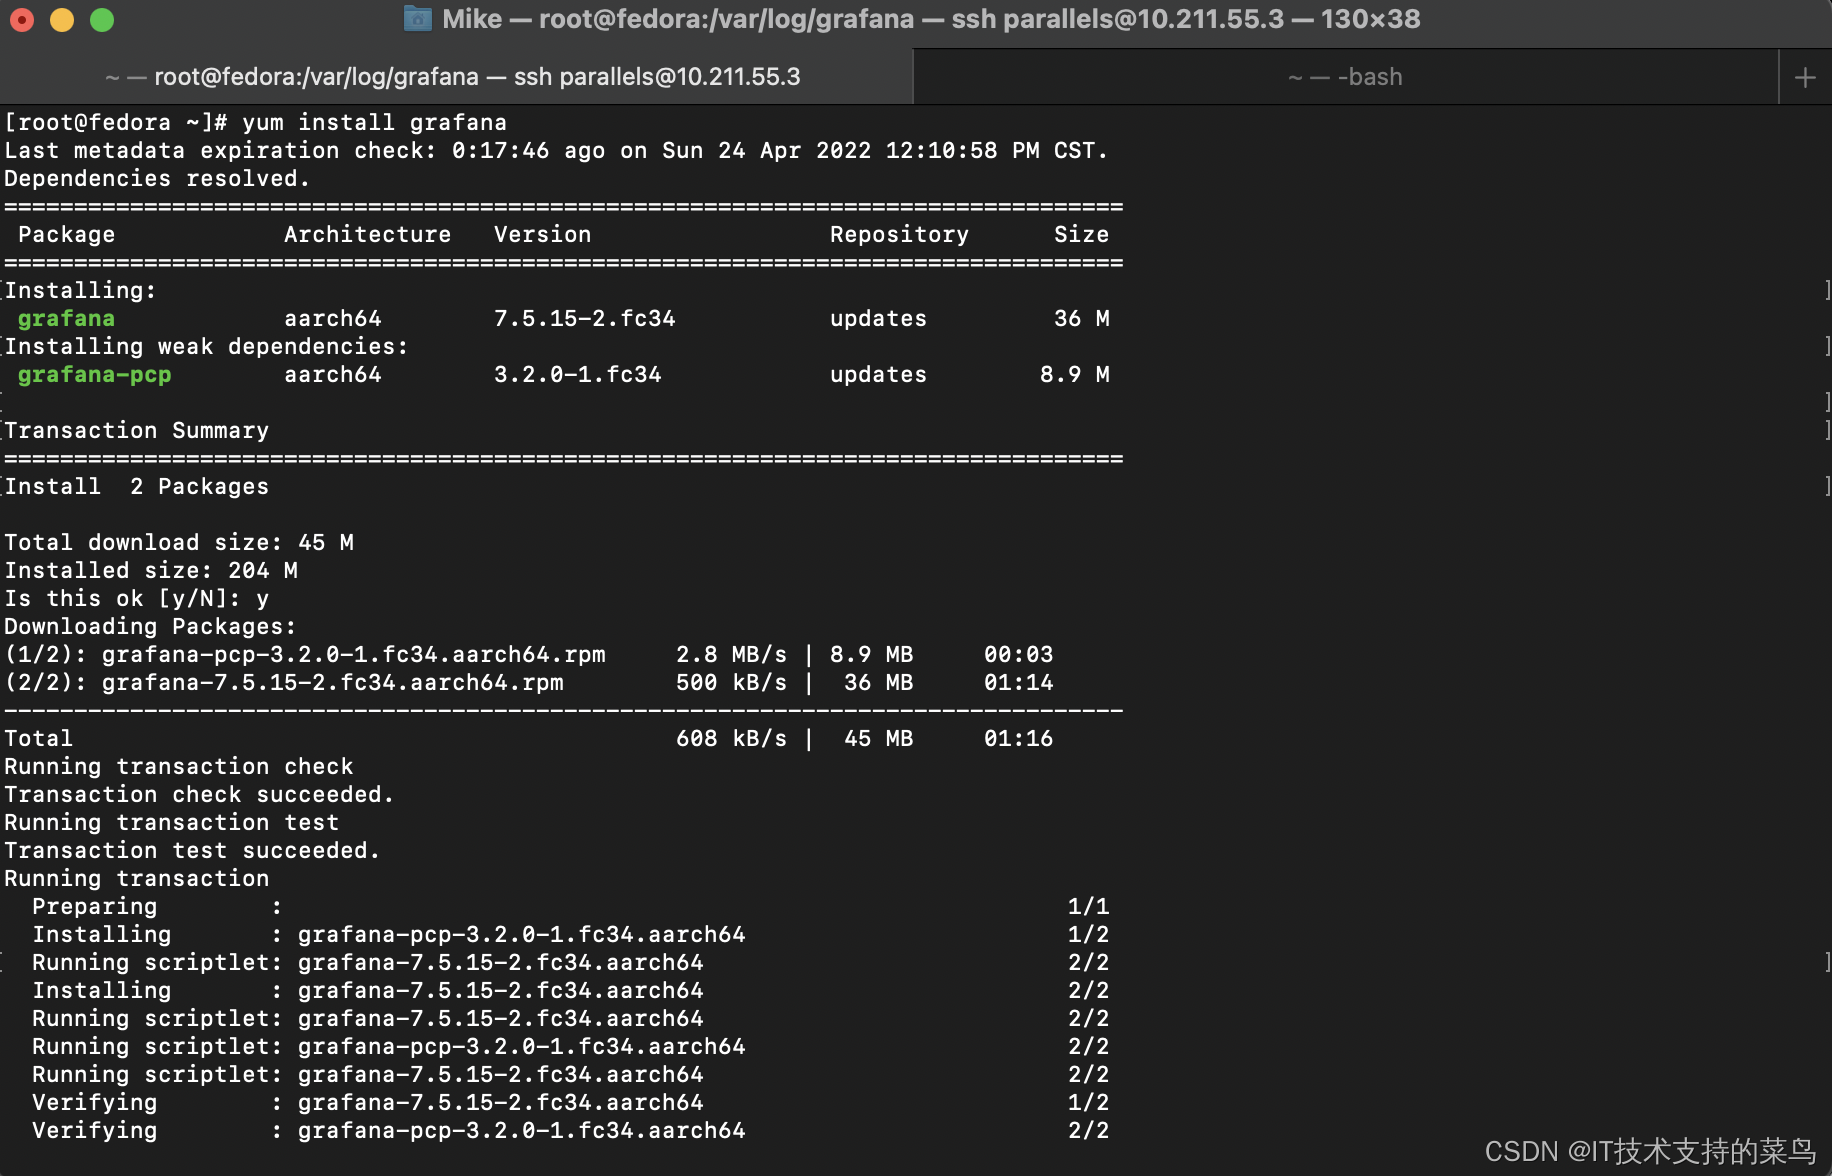Click 'Installing : grafana-7.5.15-2.fc34.aarch64' line
This screenshot has height=1176, width=1832.
(x=570, y=990)
